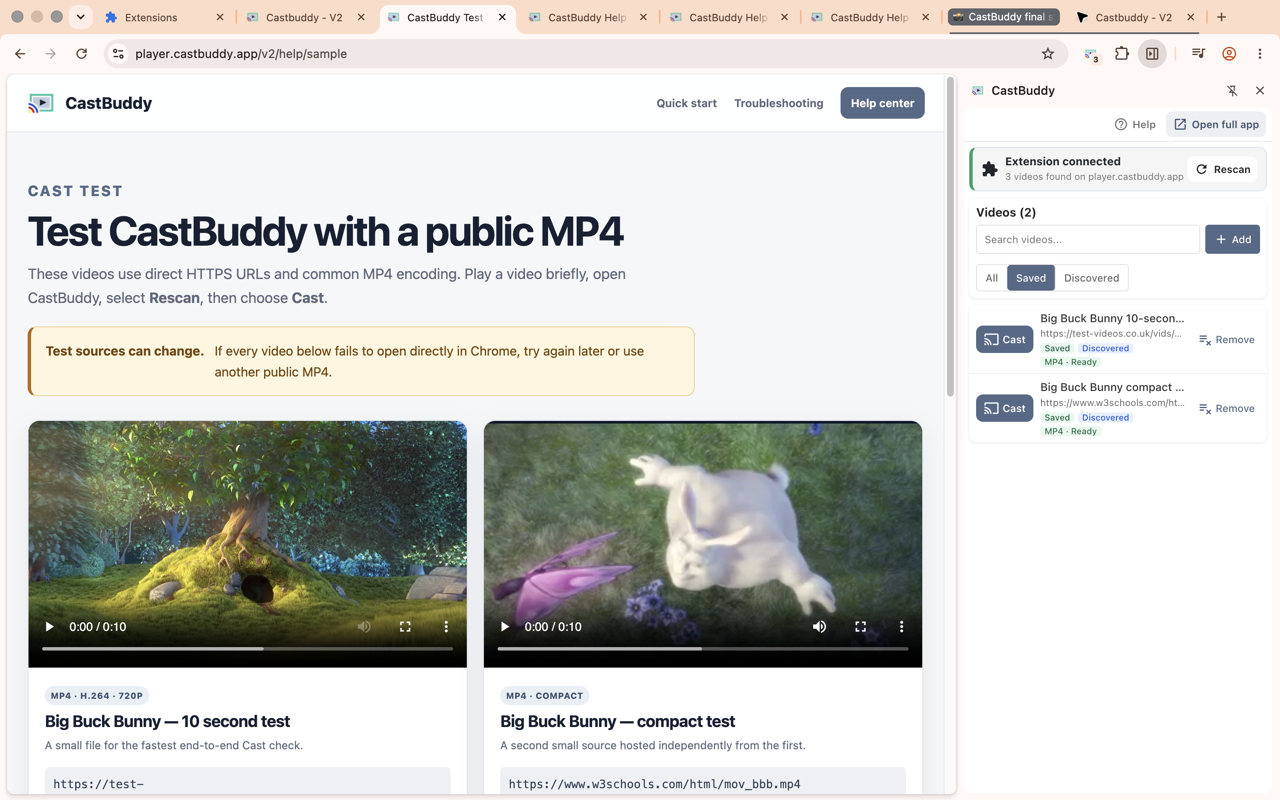Bookmark this page with the star icon
1280x800 pixels.
click(x=1048, y=54)
